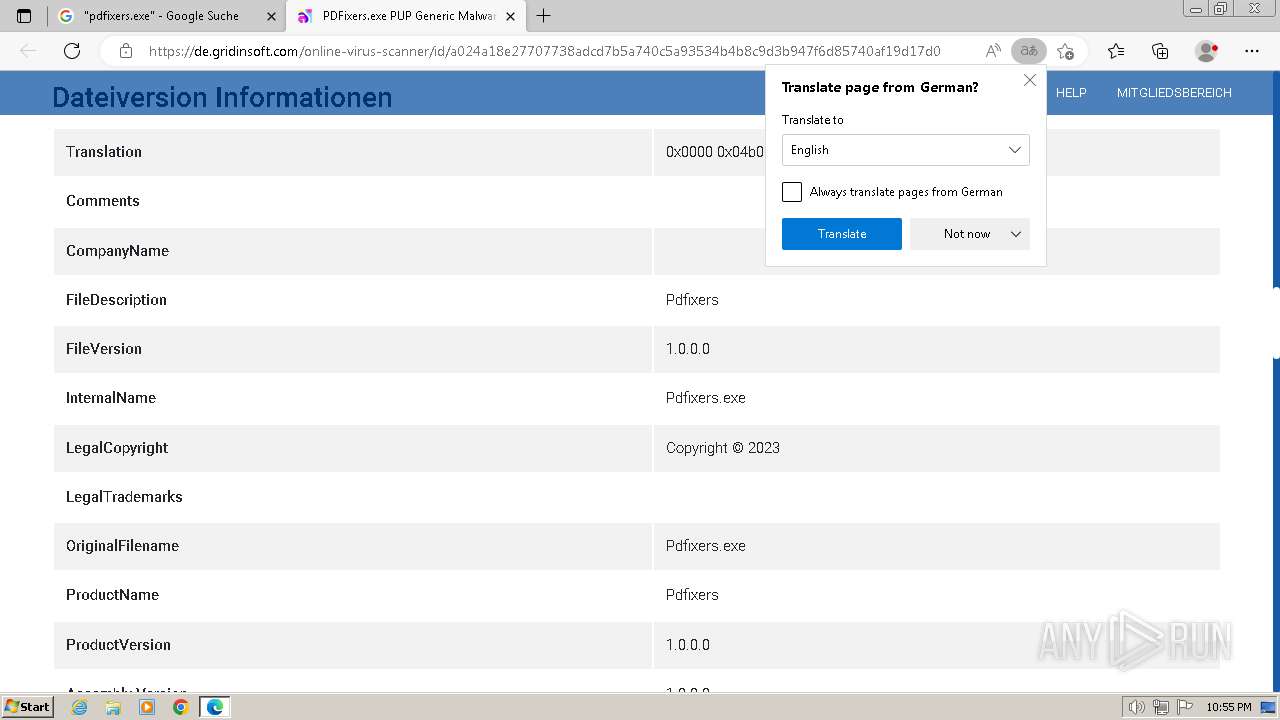Viewport: 1280px width, 720px height.
Task: Click ProductName value Pdfixers
Action: coord(692,595)
